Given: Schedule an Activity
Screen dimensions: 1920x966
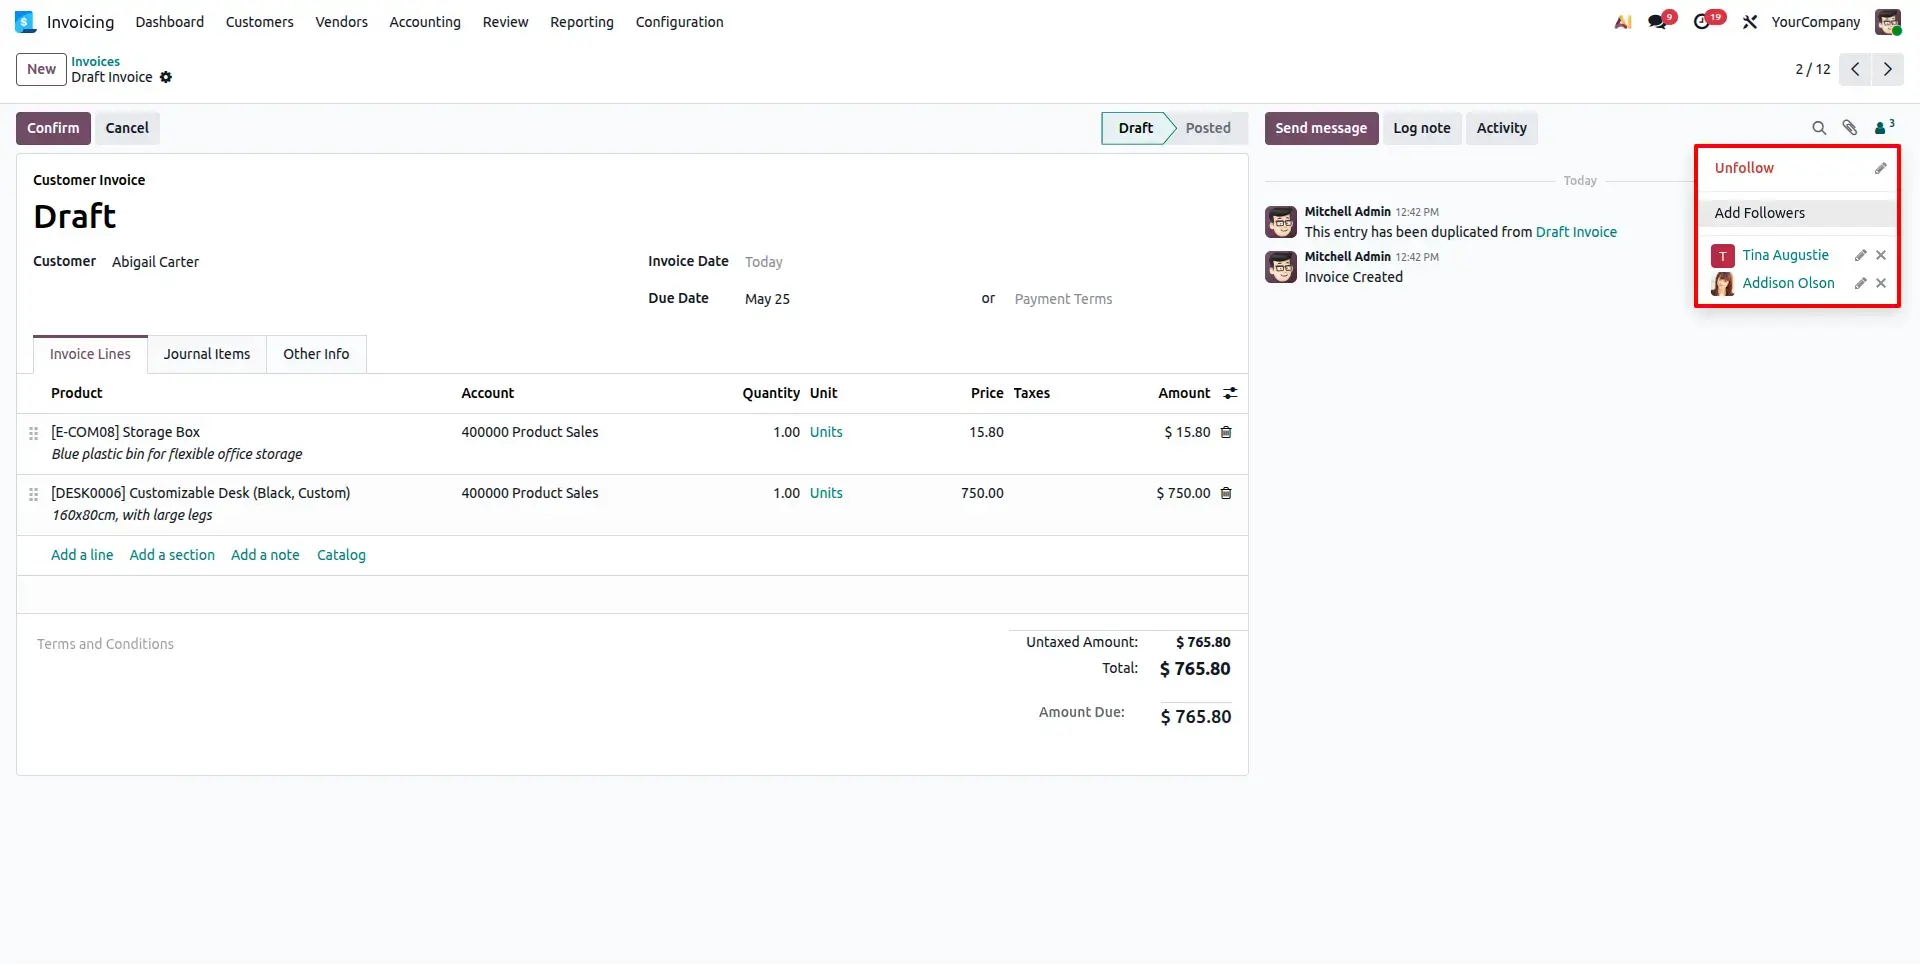Looking at the screenshot, I should pos(1502,128).
